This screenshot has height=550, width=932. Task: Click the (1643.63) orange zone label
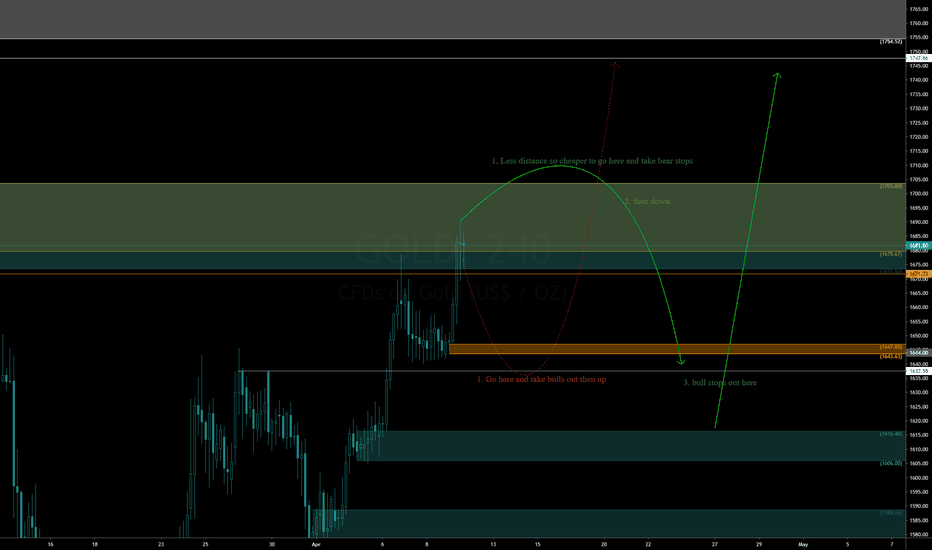coord(891,356)
